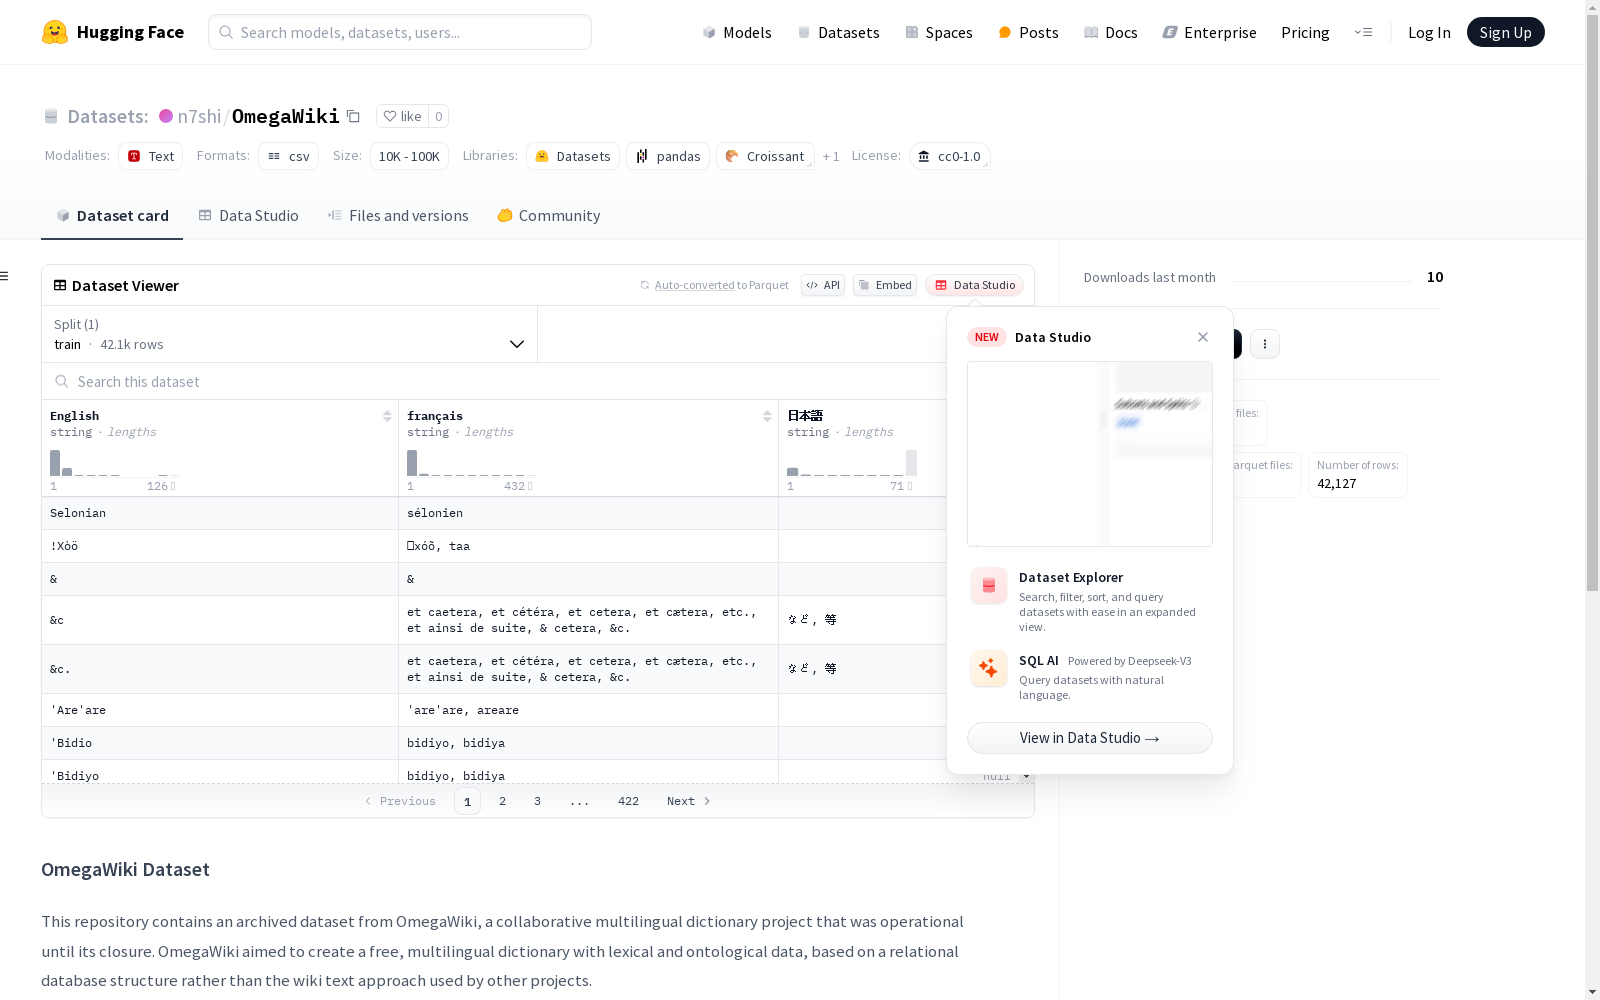The width and height of the screenshot is (1600, 1000).
Task: Click the Data Studio preview thumbnail
Action: (1090, 454)
